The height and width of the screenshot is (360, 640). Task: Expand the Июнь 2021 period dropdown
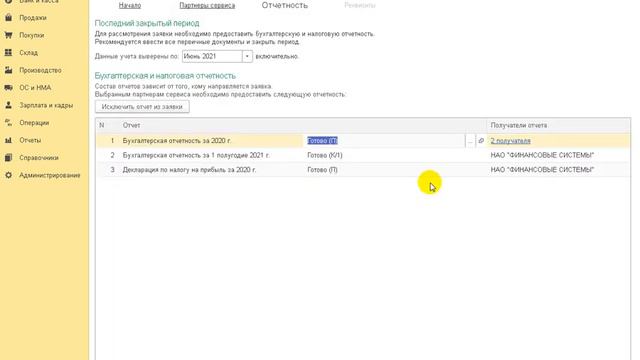(x=247, y=56)
